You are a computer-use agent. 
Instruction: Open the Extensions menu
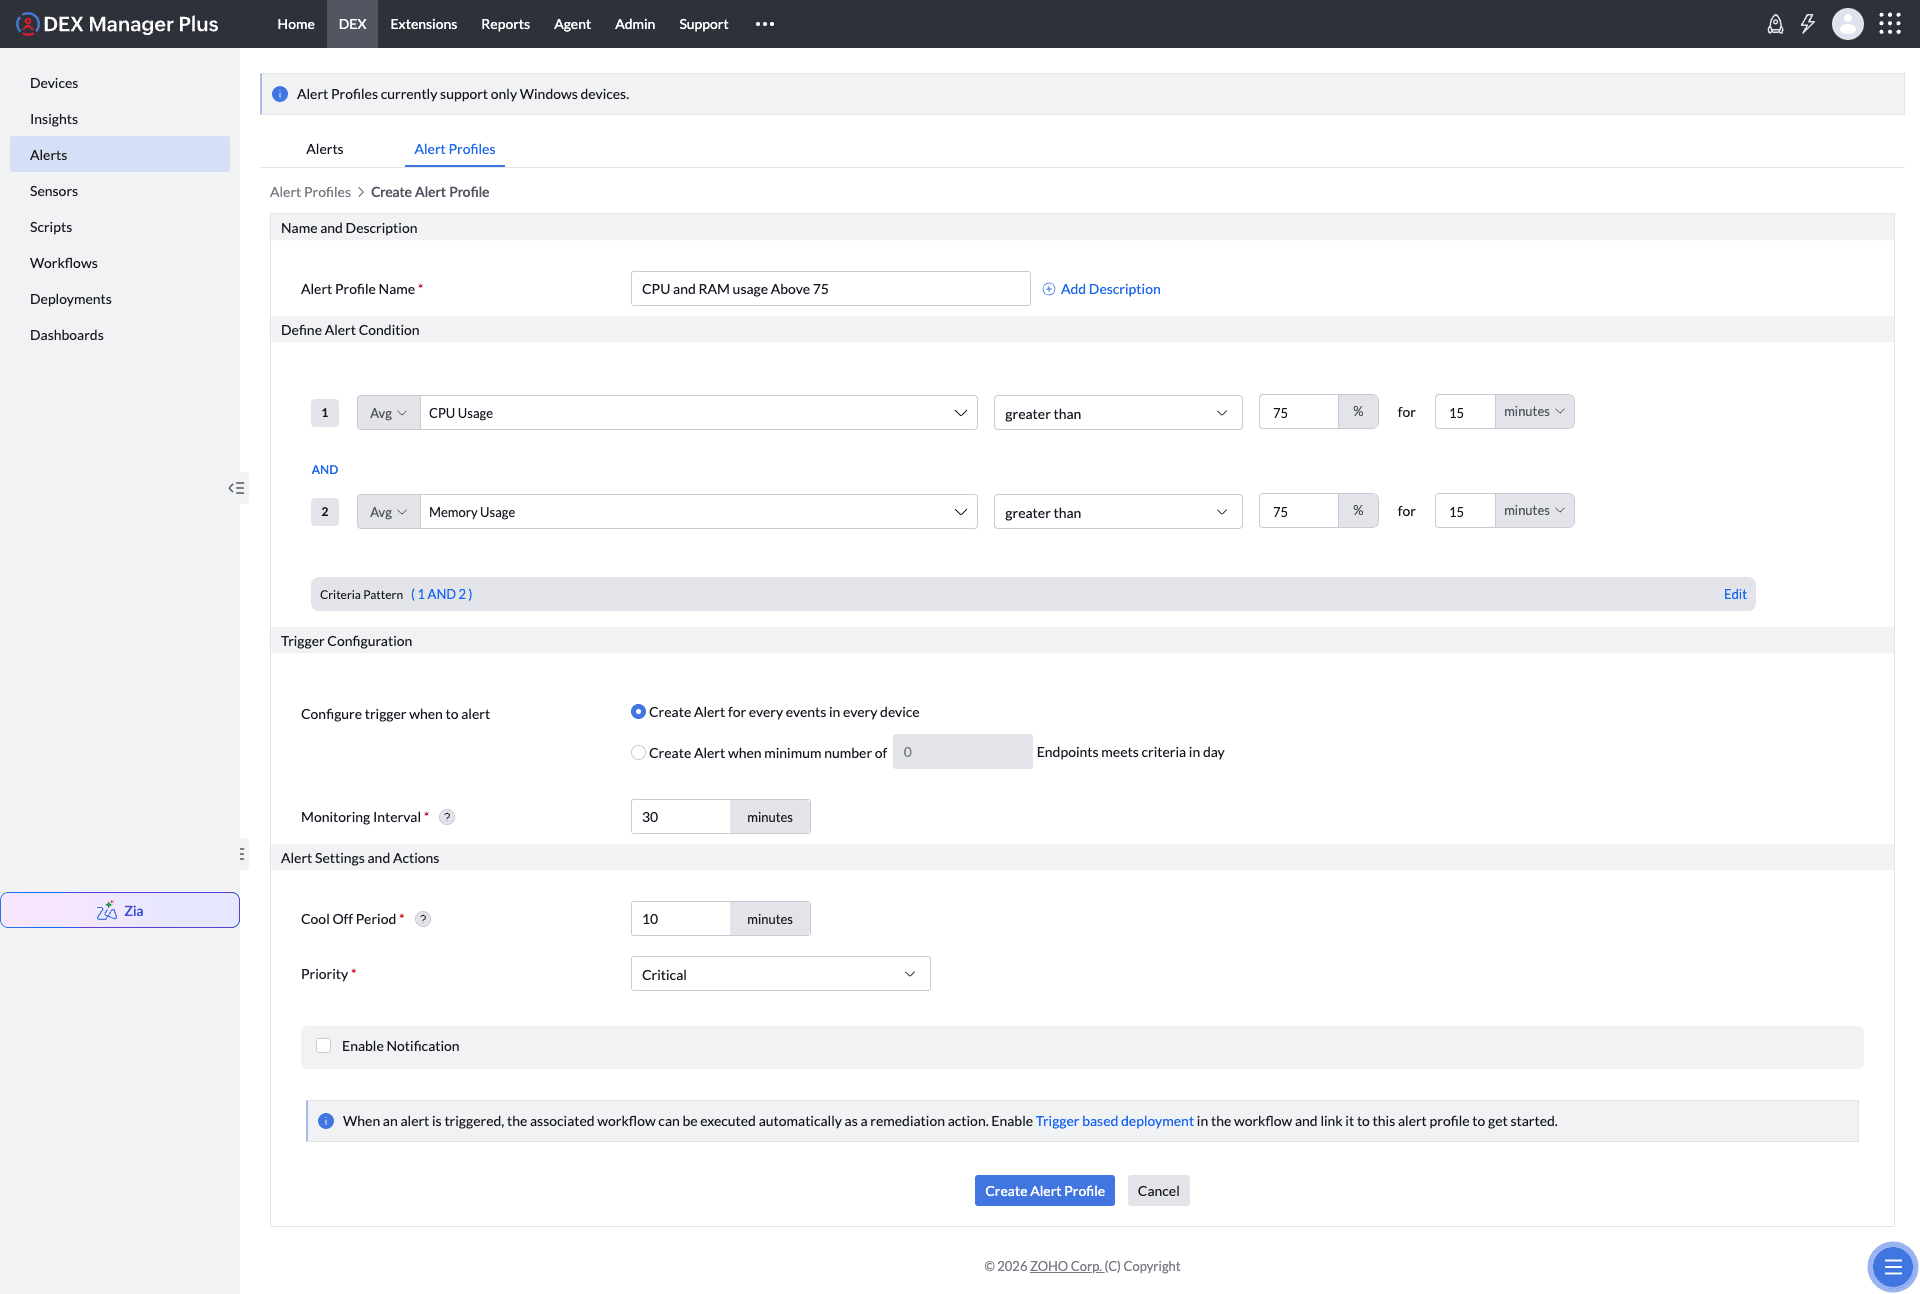[423, 24]
